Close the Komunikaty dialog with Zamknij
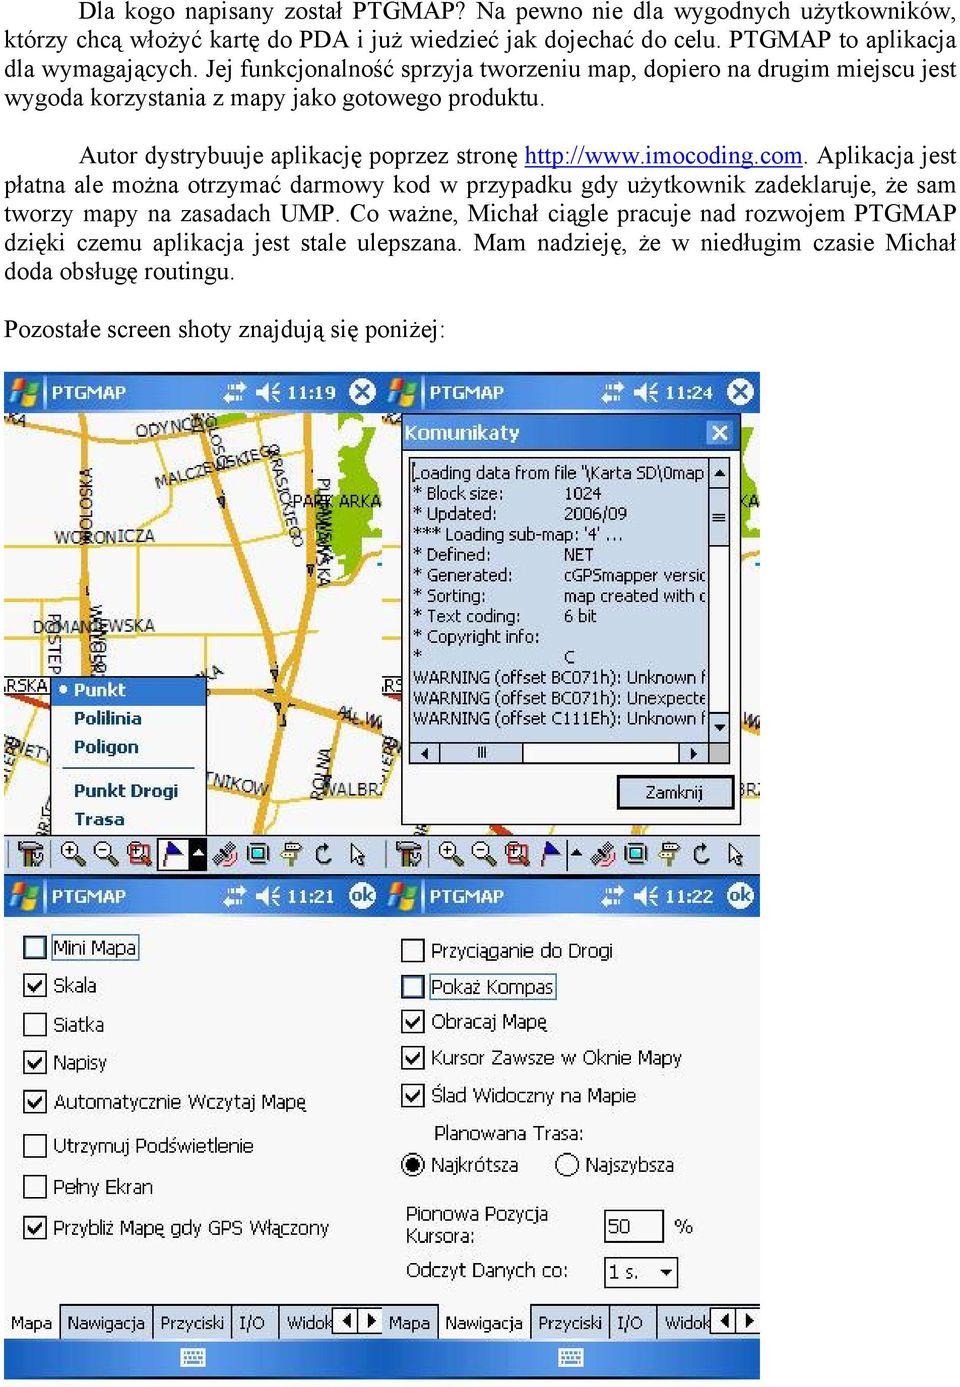This screenshot has height=1387, width=960. (675, 792)
